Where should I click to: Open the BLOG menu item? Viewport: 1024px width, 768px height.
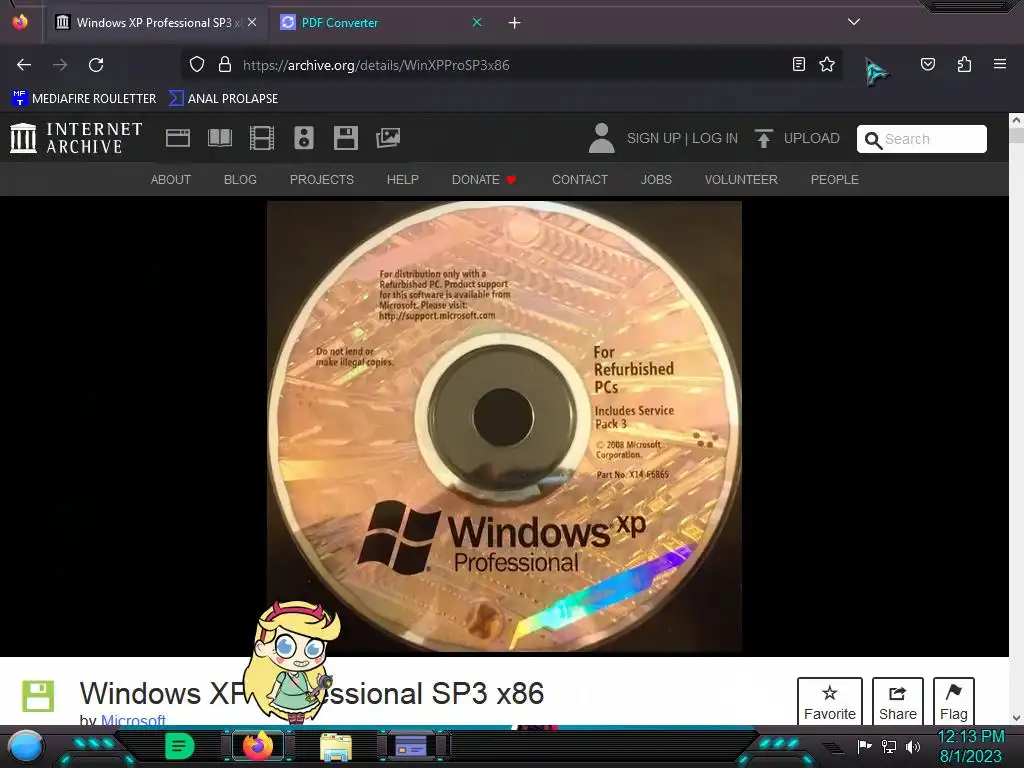tap(240, 180)
